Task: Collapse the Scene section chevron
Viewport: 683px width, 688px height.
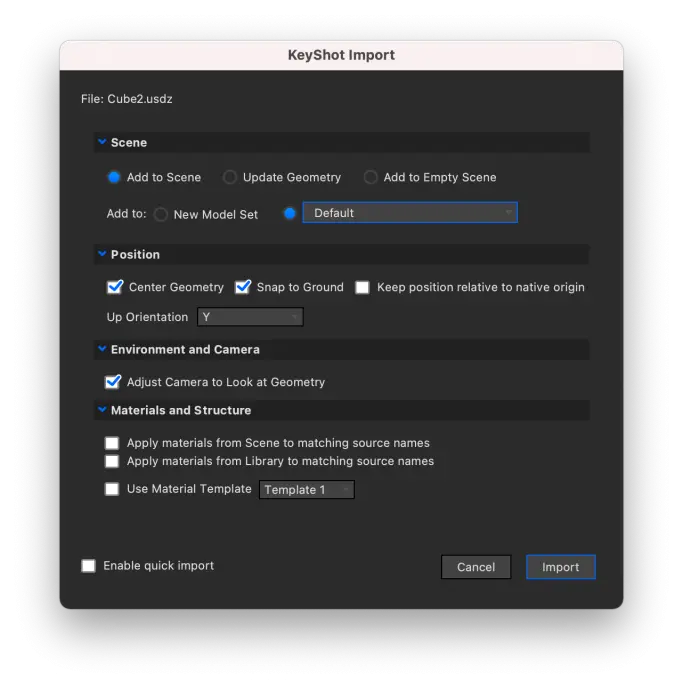Action: (102, 142)
